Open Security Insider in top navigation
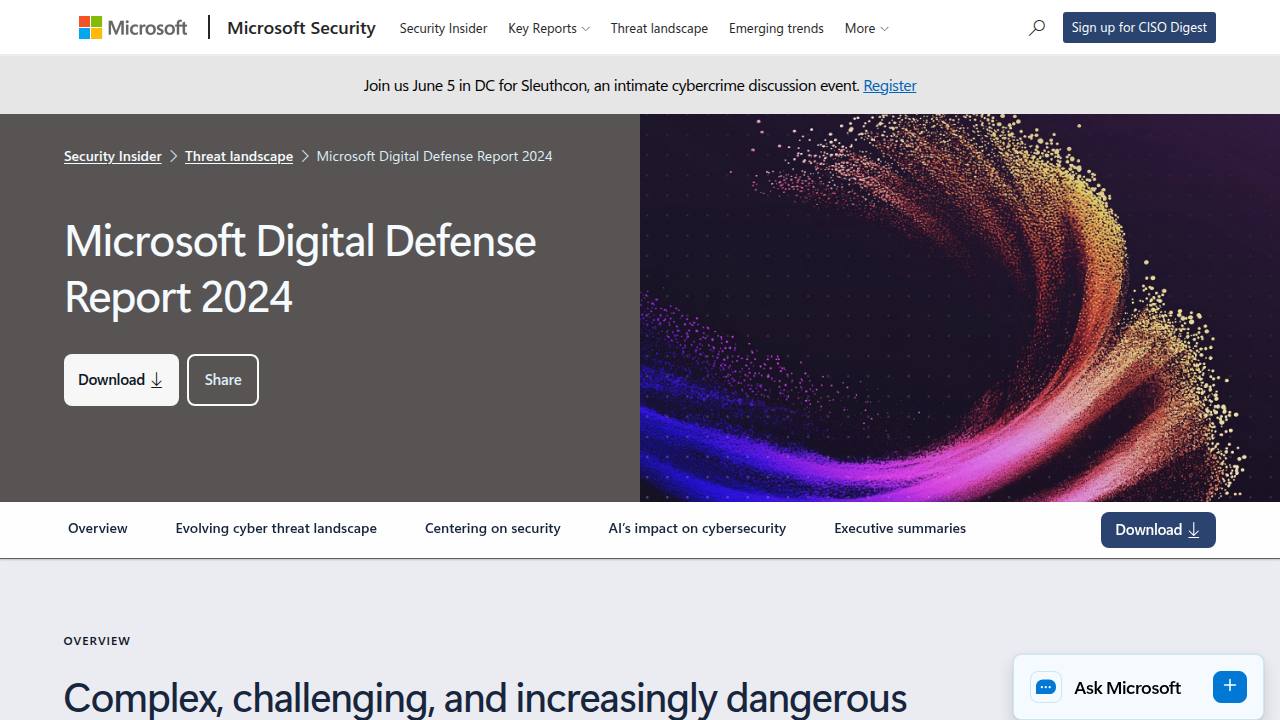The image size is (1280, 720). pyautogui.click(x=443, y=28)
